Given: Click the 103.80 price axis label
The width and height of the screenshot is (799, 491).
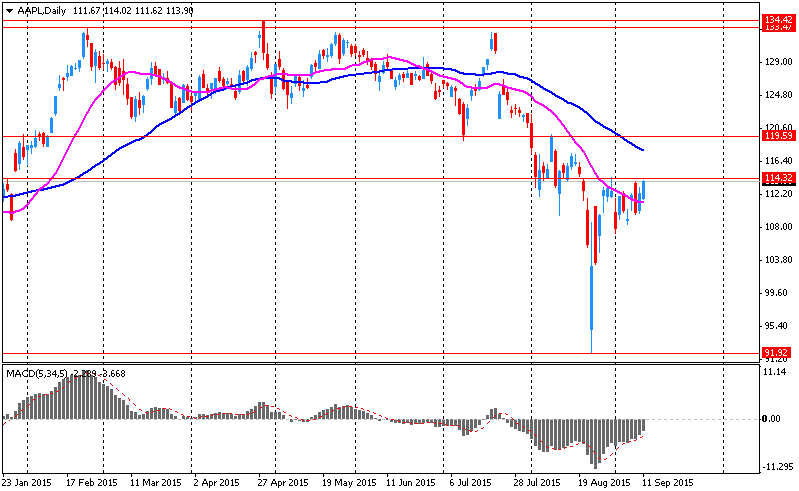Looking at the screenshot, I should click(x=778, y=260).
